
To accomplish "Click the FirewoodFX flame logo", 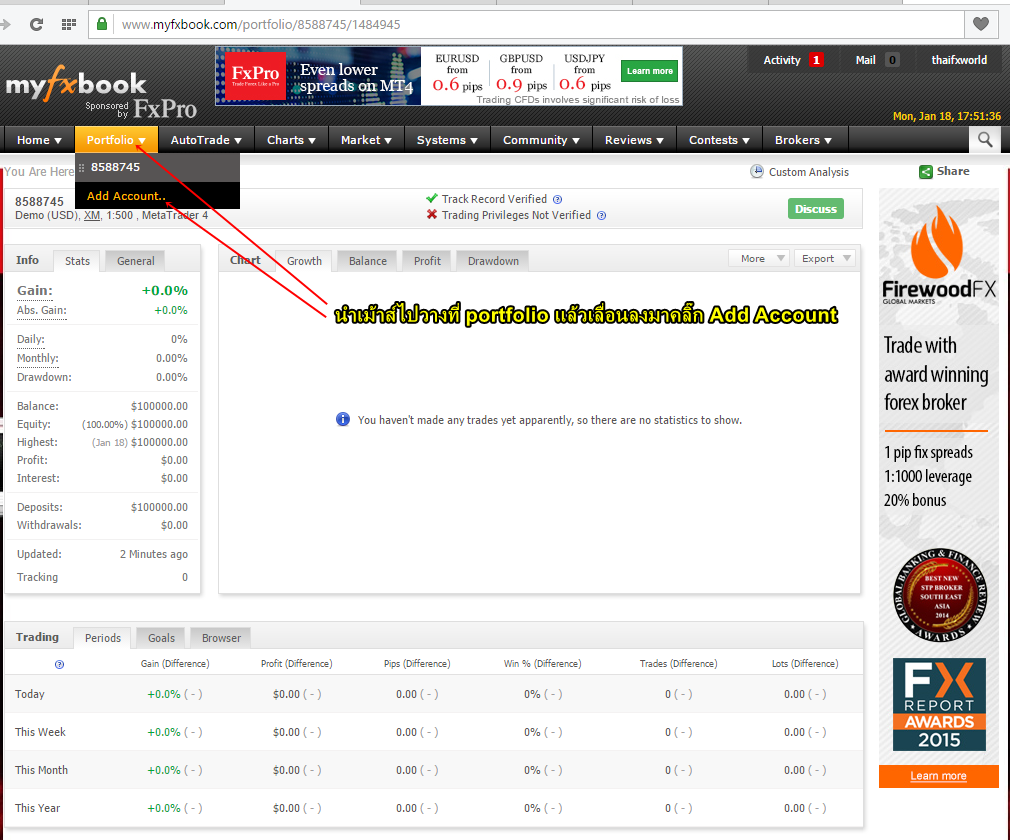I will point(937,242).
